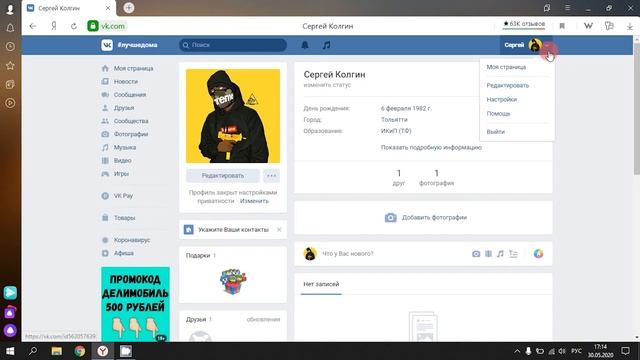Screen dimensions: 640x360
Task: Attach music to new post
Action: 500,254
